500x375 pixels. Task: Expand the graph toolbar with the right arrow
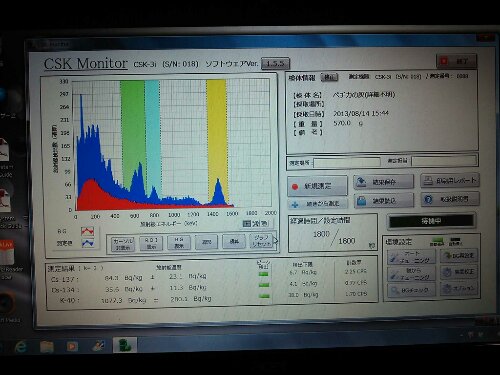(275, 240)
